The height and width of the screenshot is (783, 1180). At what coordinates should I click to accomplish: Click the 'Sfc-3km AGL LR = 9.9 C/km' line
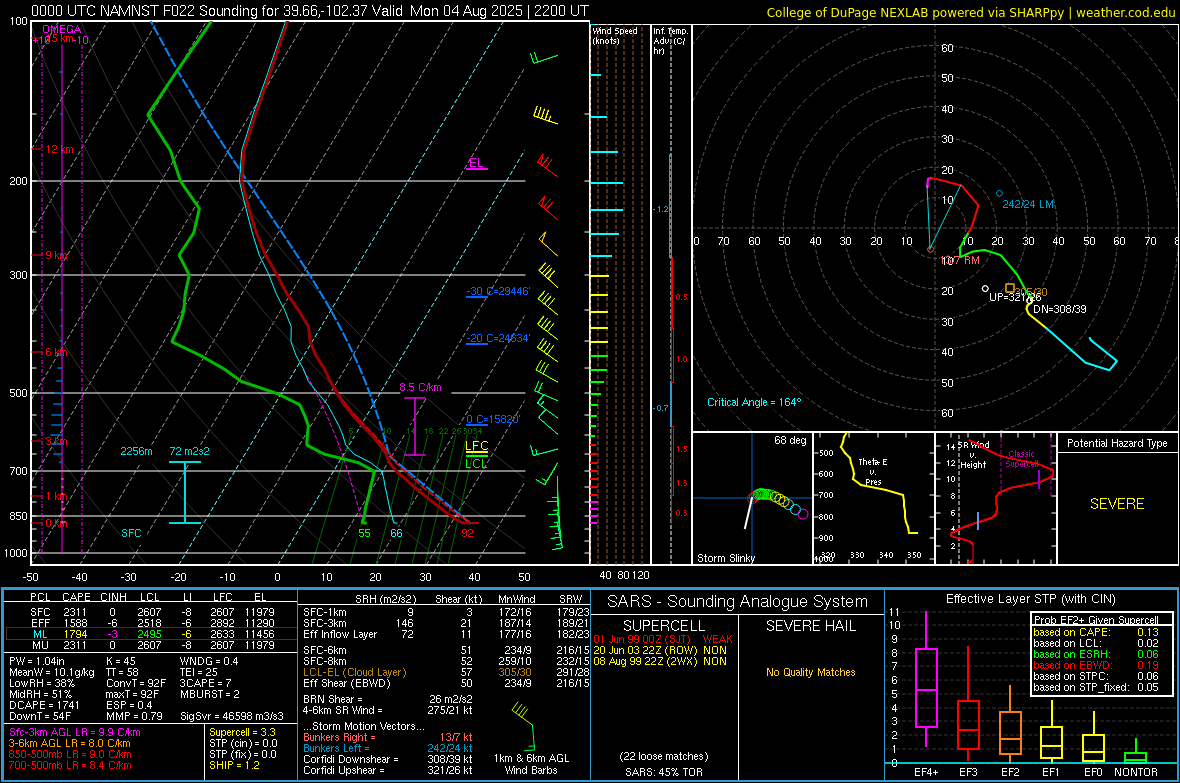point(75,732)
